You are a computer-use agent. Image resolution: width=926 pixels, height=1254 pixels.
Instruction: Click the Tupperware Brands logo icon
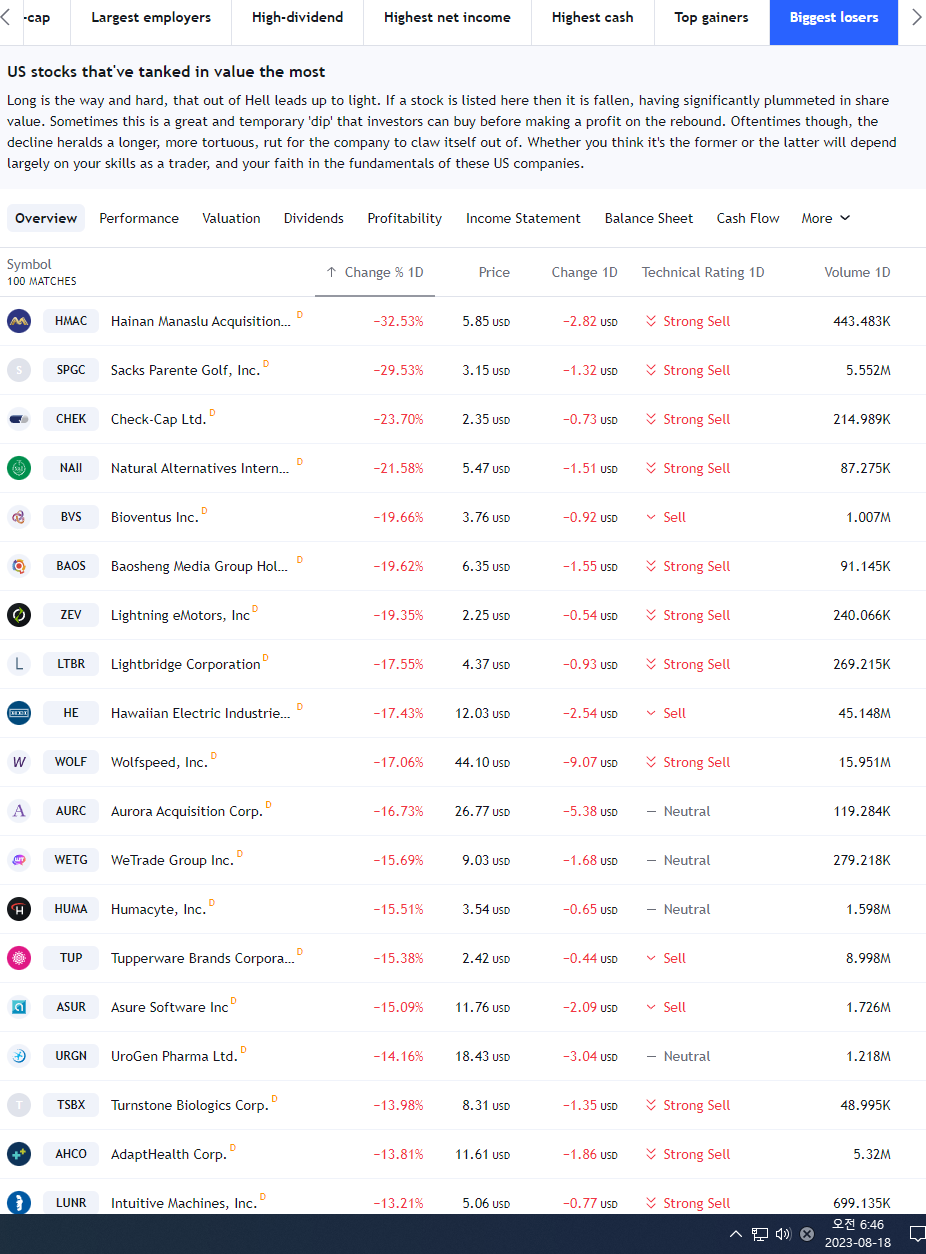(19, 958)
